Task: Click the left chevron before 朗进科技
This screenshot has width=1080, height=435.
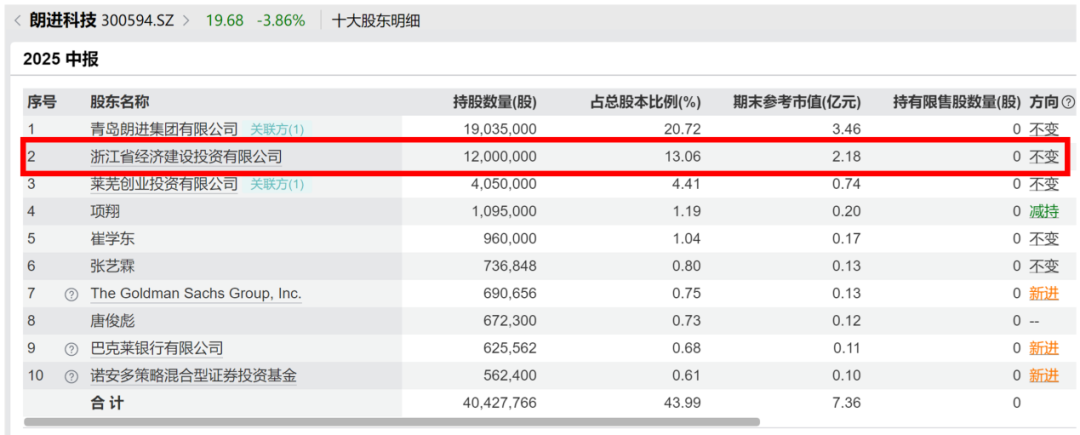Action: pos(17,20)
